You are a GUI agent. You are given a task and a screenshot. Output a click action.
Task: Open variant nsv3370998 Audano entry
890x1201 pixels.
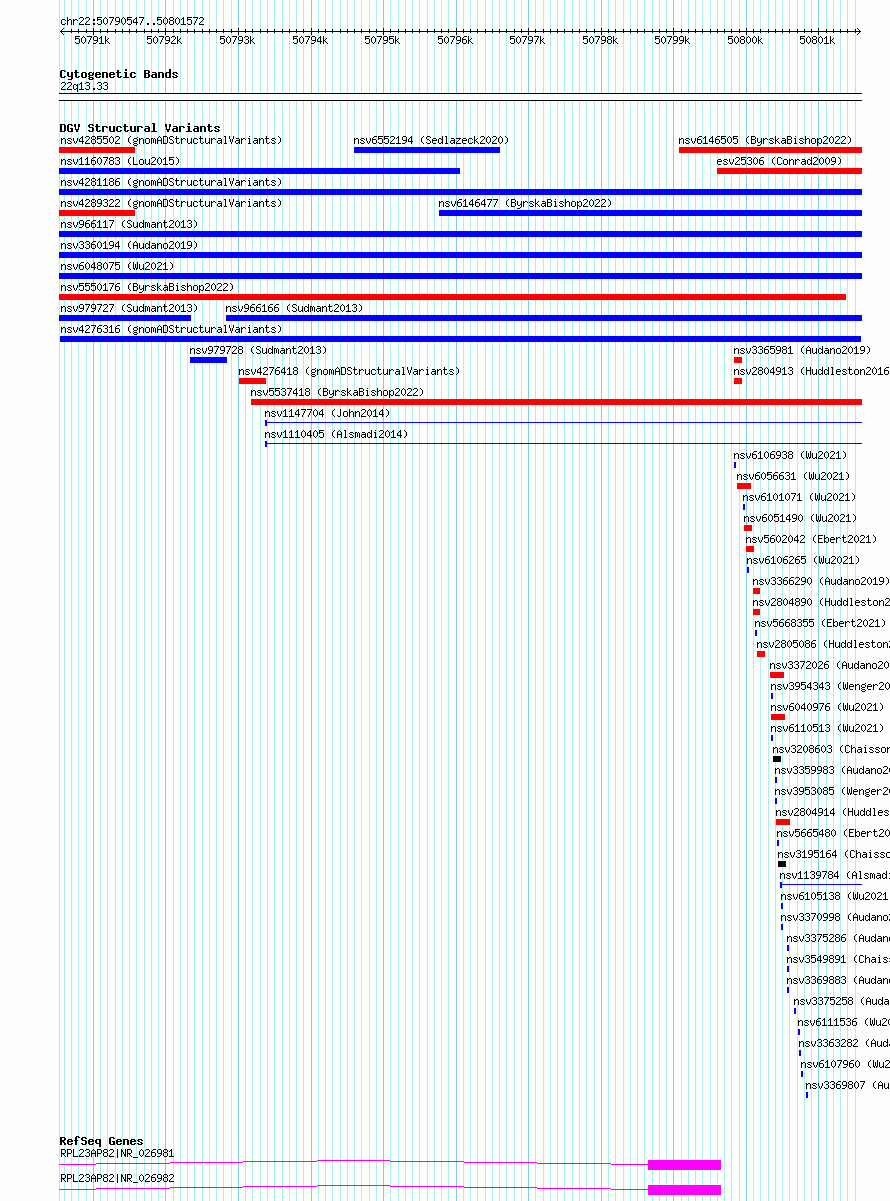coord(835,917)
